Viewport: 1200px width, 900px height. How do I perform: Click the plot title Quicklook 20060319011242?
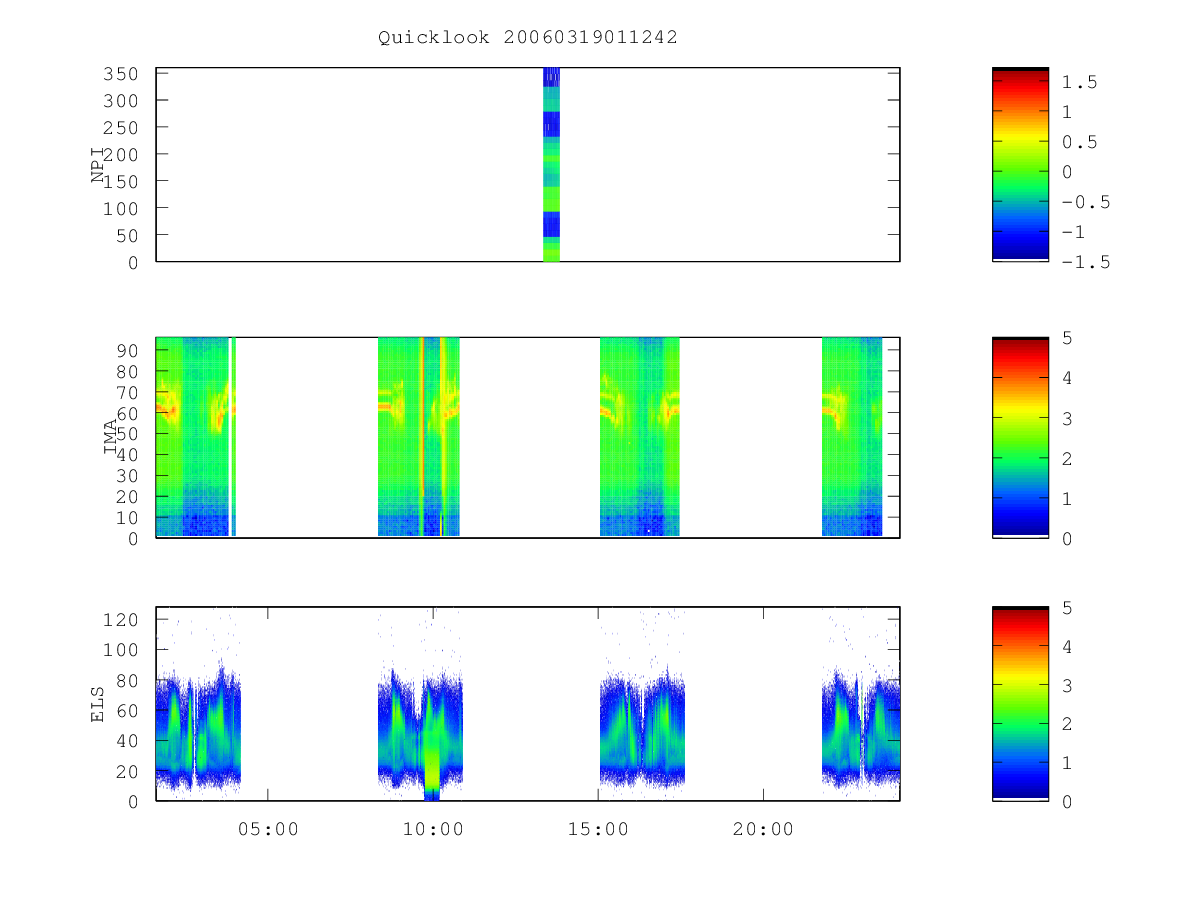528,37
